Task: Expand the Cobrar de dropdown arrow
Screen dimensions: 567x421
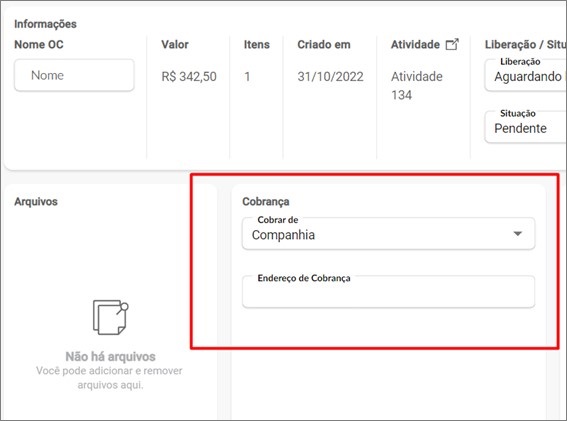Action: tap(518, 234)
